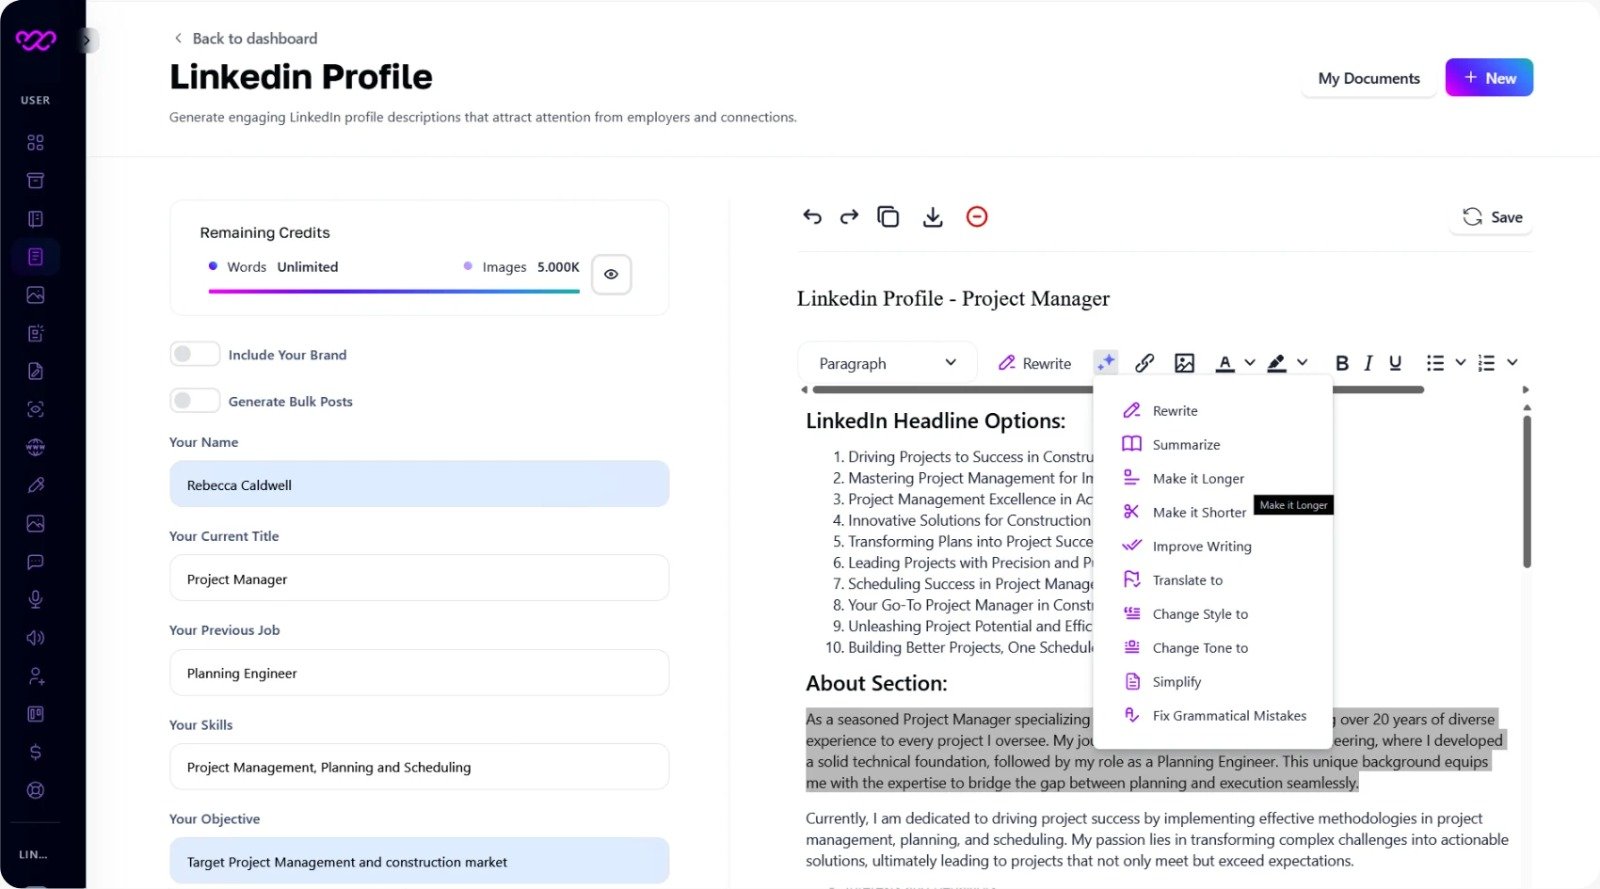Insert an image with the image icon
The height and width of the screenshot is (889, 1600).
[x=1185, y=362]
